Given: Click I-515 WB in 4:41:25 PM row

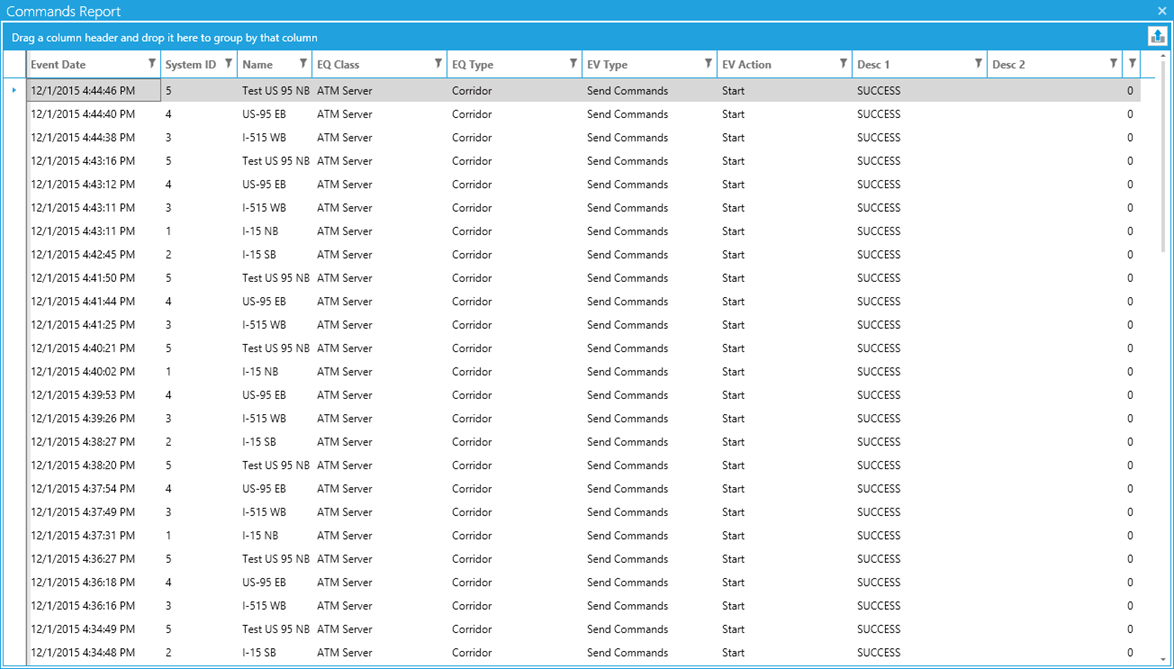Looking at the screenshot, I should tap(264, 325).
